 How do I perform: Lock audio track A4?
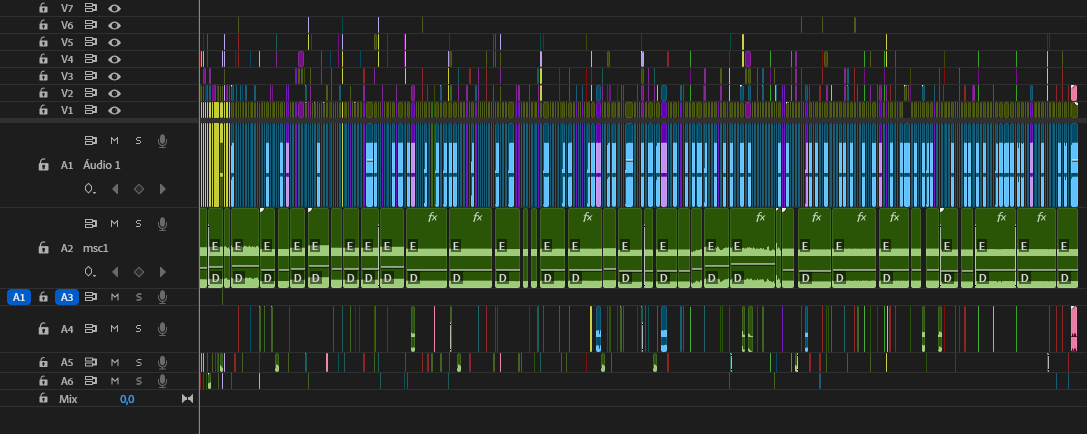tap(43, 329)
